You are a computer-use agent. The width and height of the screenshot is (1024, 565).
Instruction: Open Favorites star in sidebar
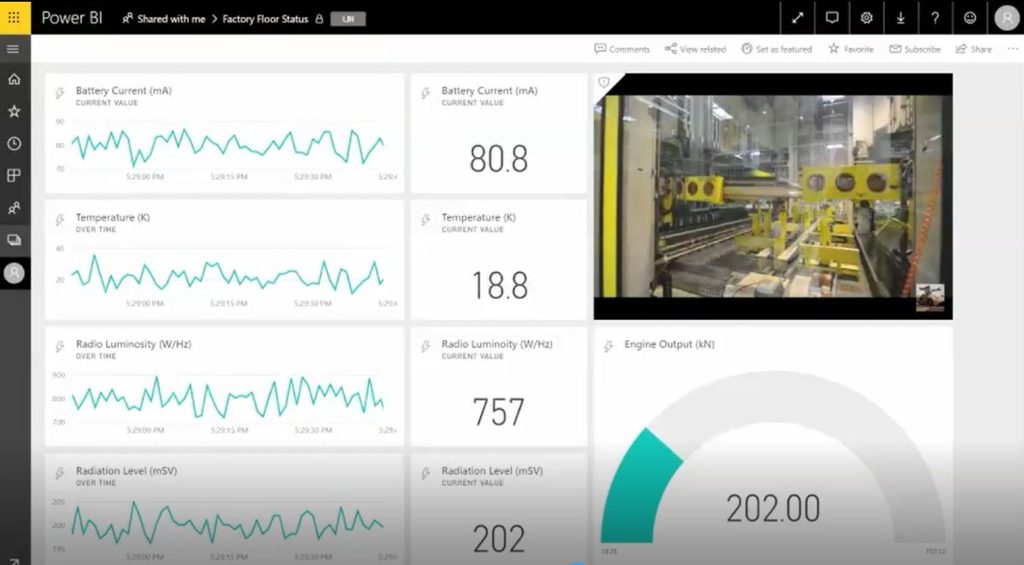[x=14, y=111]
